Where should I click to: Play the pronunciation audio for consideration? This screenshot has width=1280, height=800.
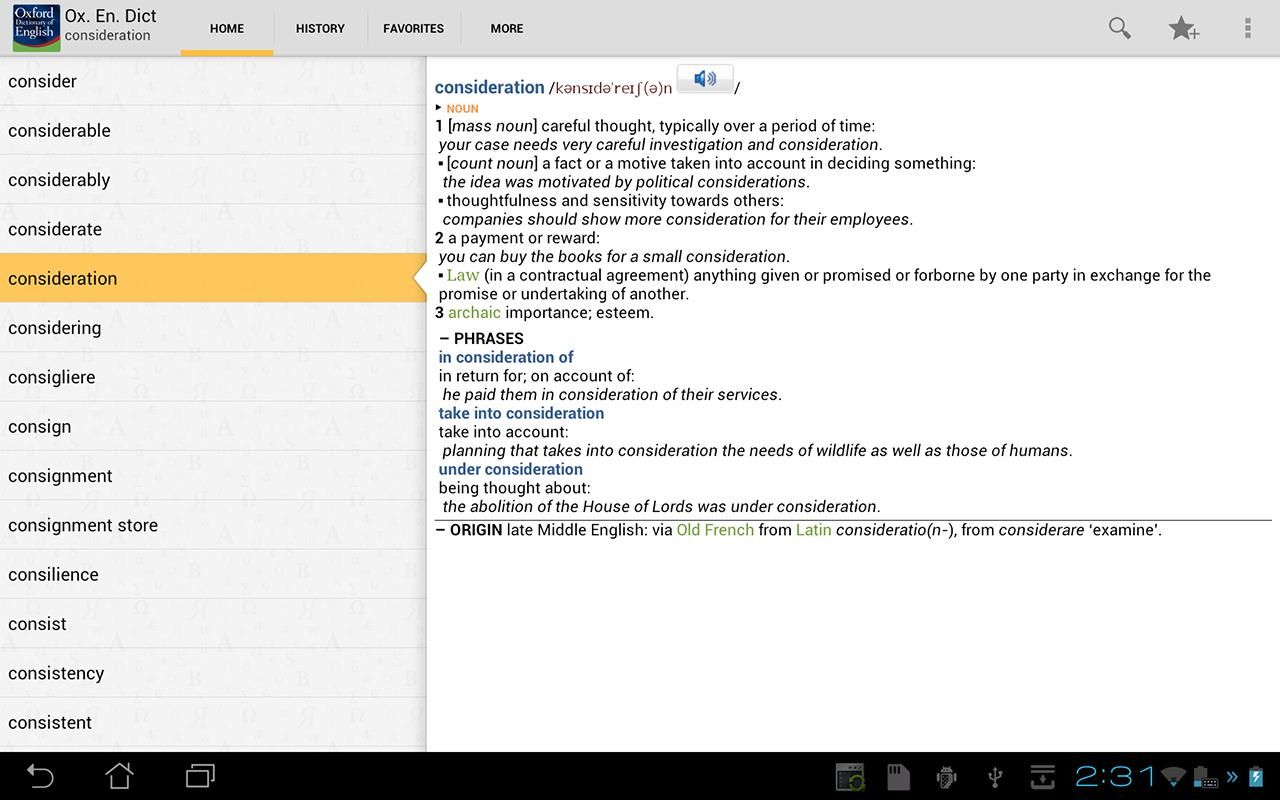[x=705, y=79]
